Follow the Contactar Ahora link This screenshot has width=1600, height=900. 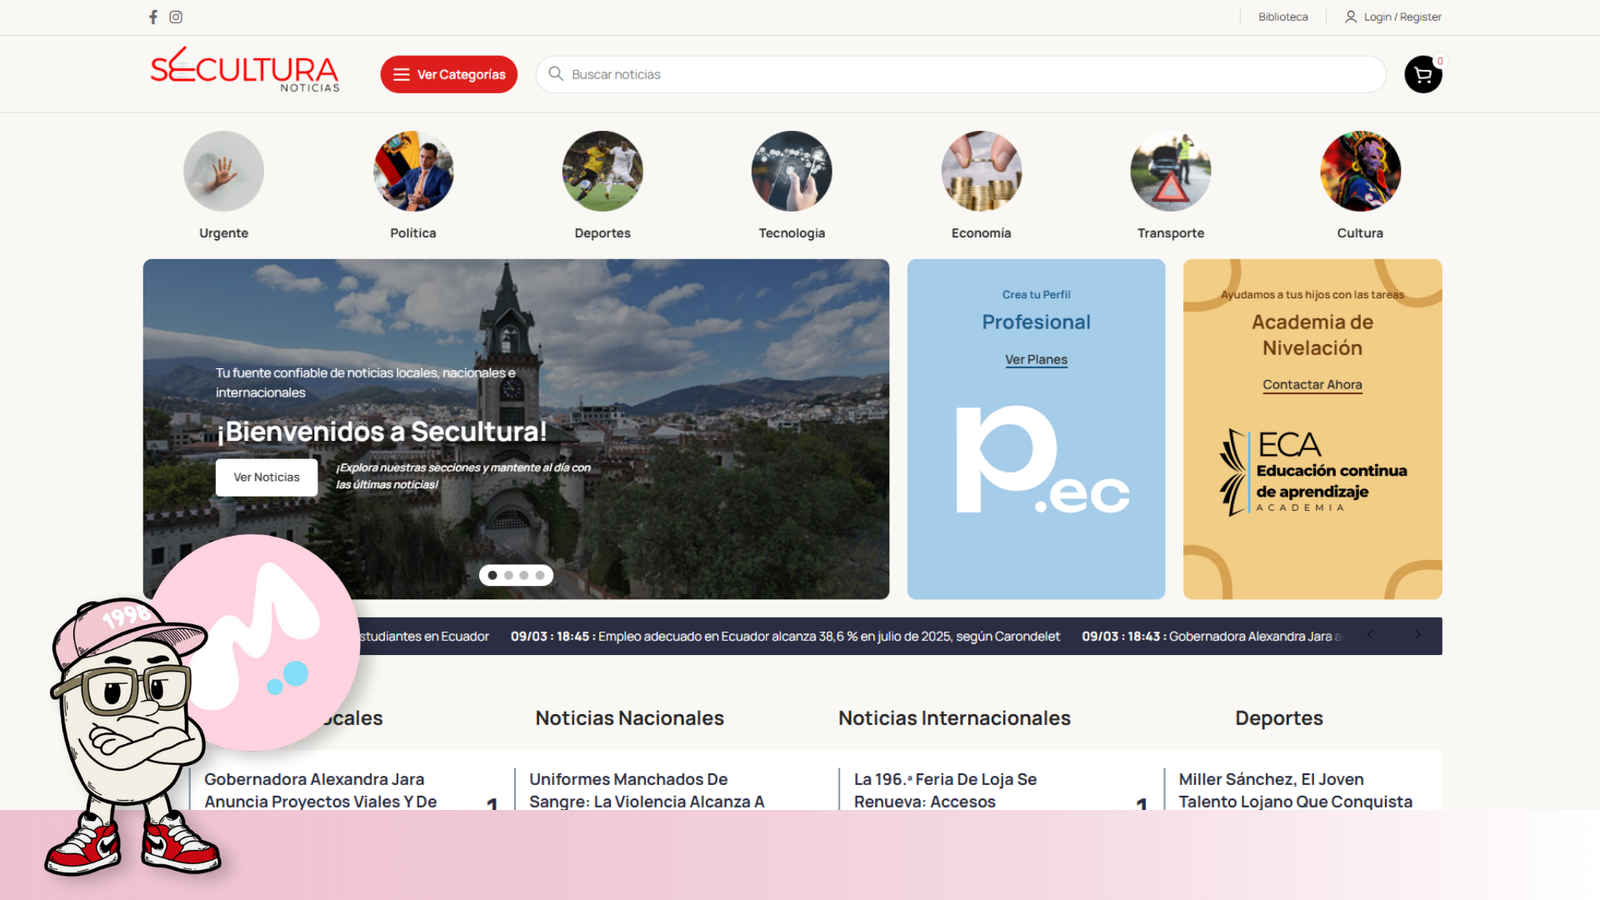point(1312,385)
